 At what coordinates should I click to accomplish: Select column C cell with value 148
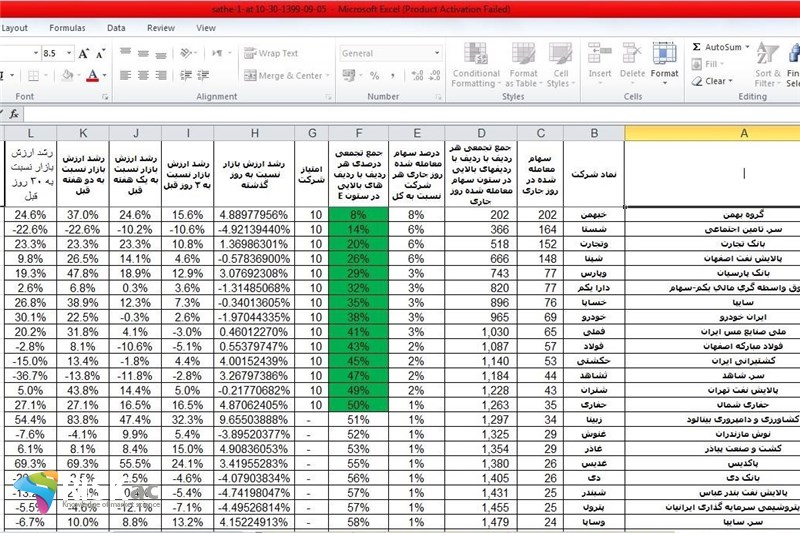(x=540, y=259)
